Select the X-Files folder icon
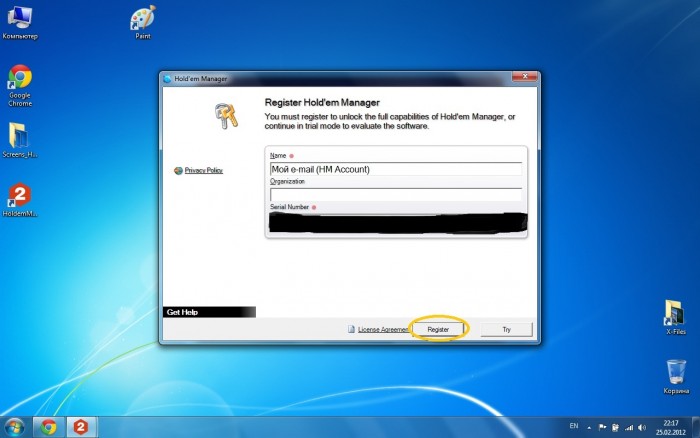Viewport: 700px width, 438px height. [675, 317]
